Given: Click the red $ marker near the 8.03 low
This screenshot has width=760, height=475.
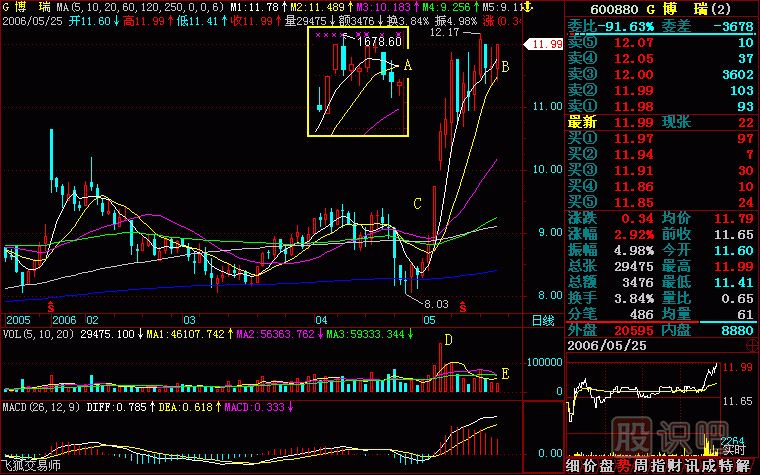Looking at the screenshot, I should [463, 303].
